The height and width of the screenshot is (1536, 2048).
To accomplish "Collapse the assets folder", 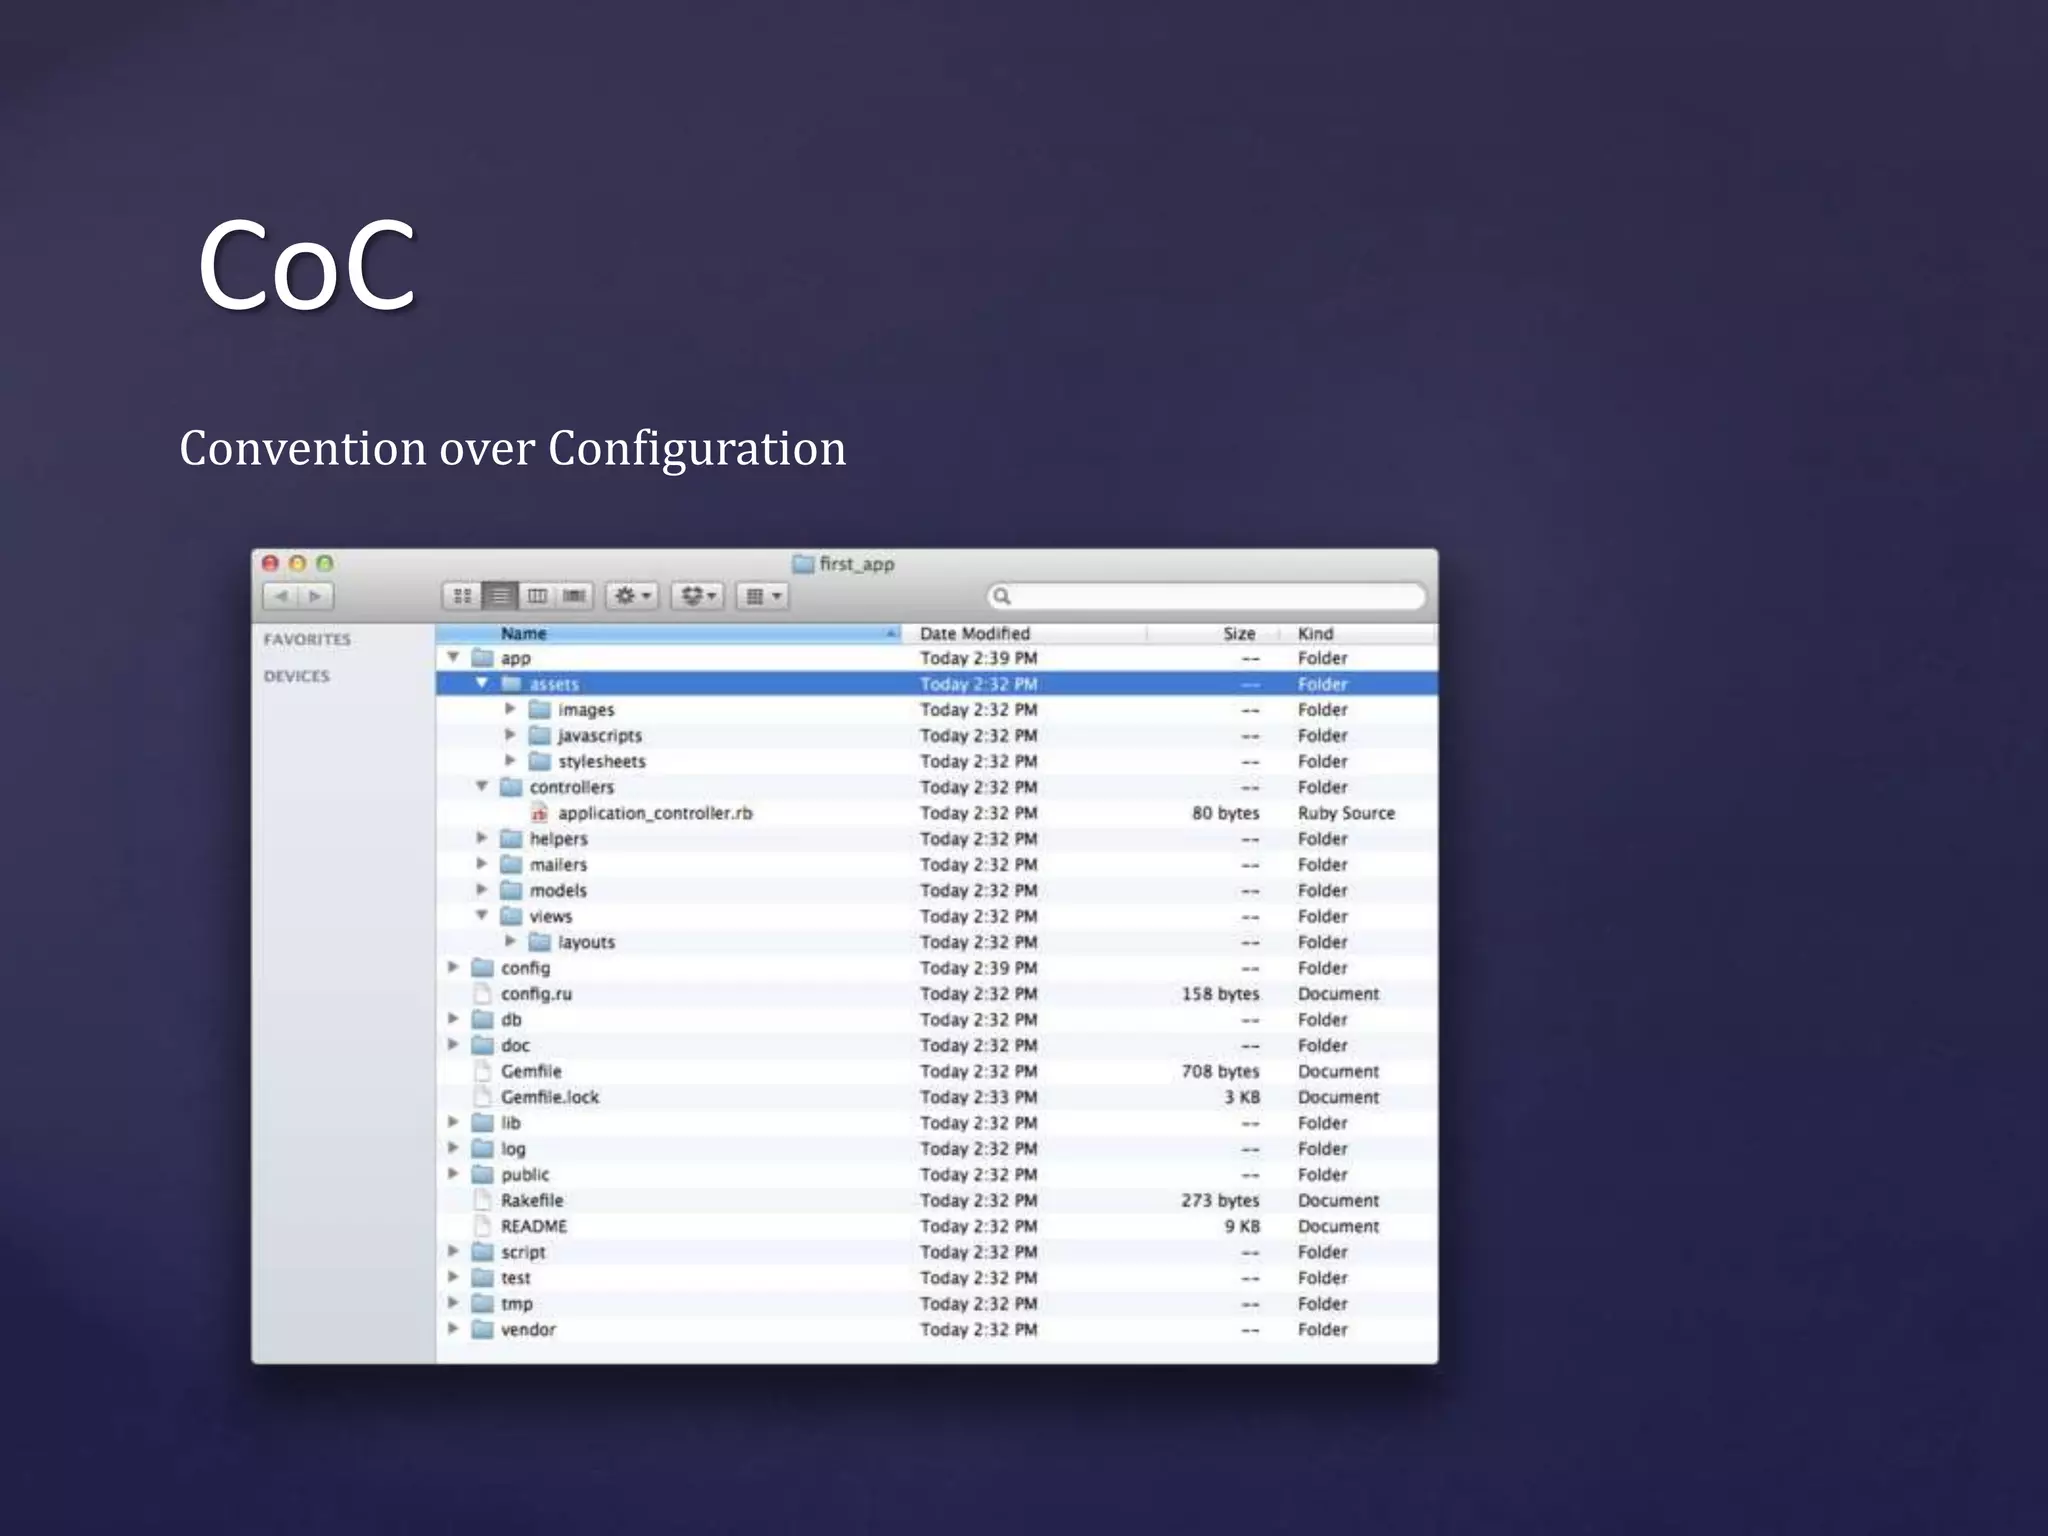I will click(482, 683).
